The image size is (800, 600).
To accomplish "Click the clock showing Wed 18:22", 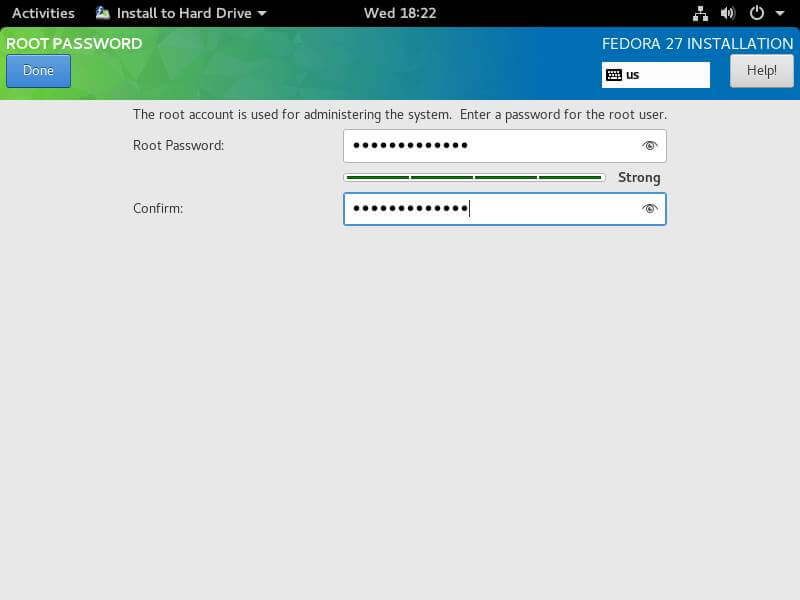I will coord(400,13).
